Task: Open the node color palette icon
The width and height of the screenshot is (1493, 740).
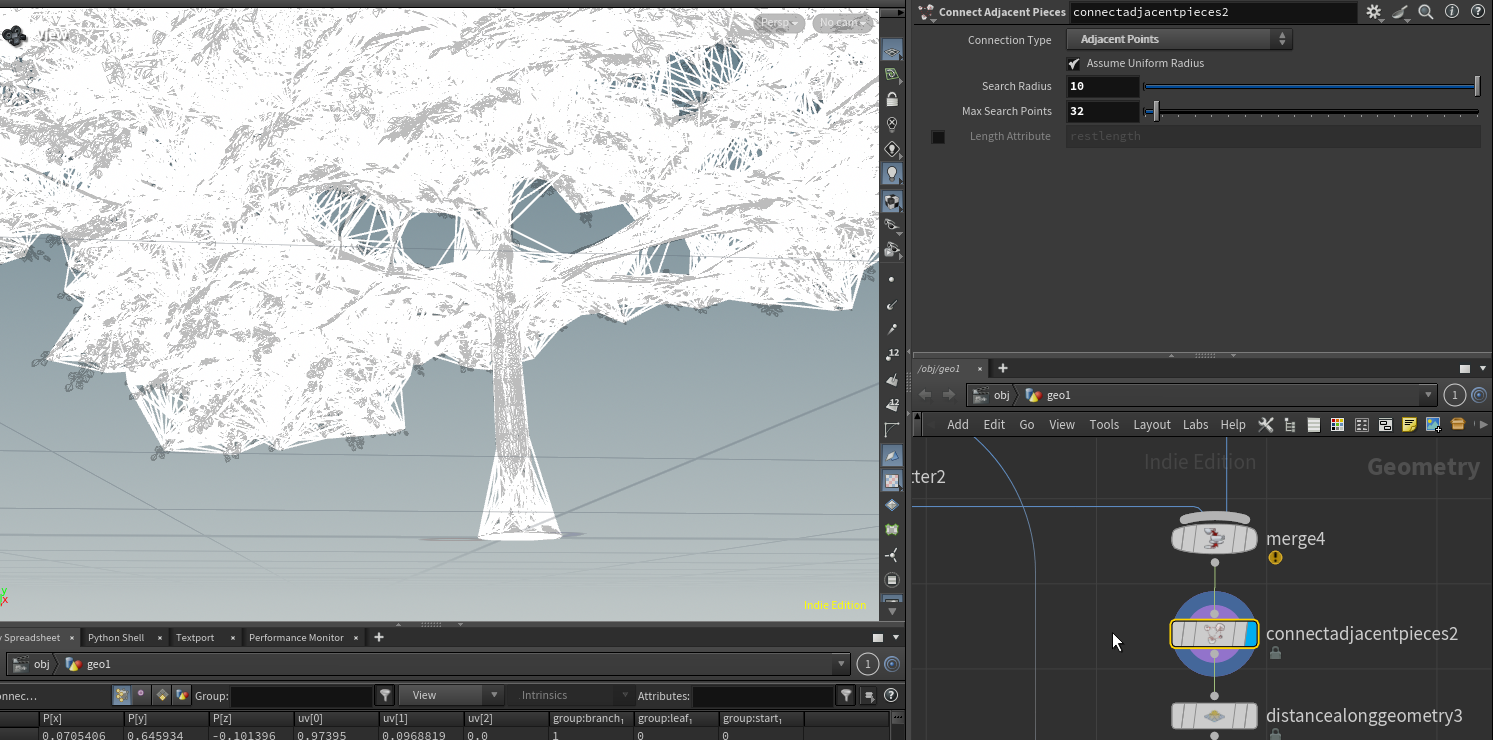Action: 1337,424
